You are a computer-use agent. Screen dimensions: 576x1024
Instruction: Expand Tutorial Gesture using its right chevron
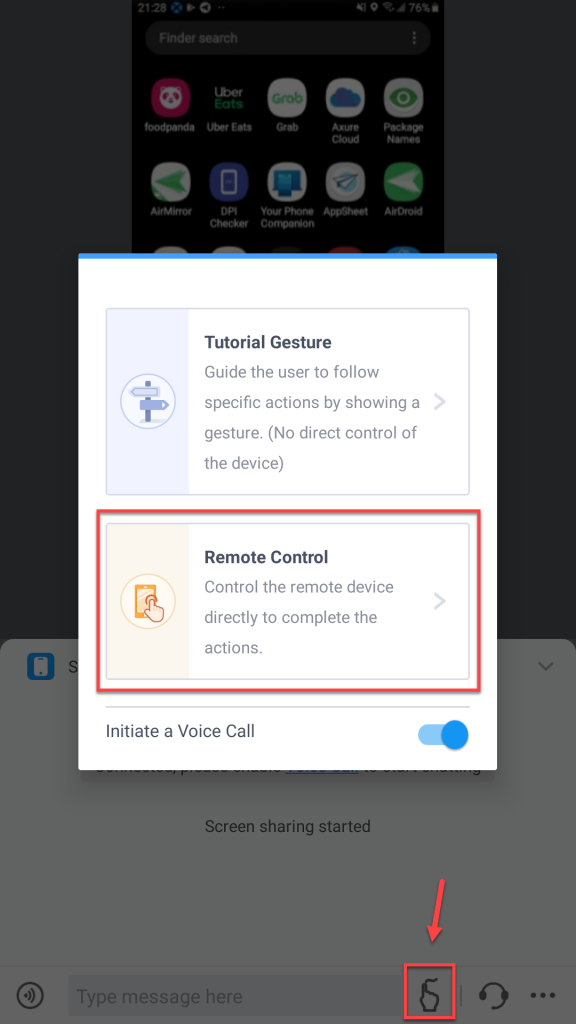point(440,402)
